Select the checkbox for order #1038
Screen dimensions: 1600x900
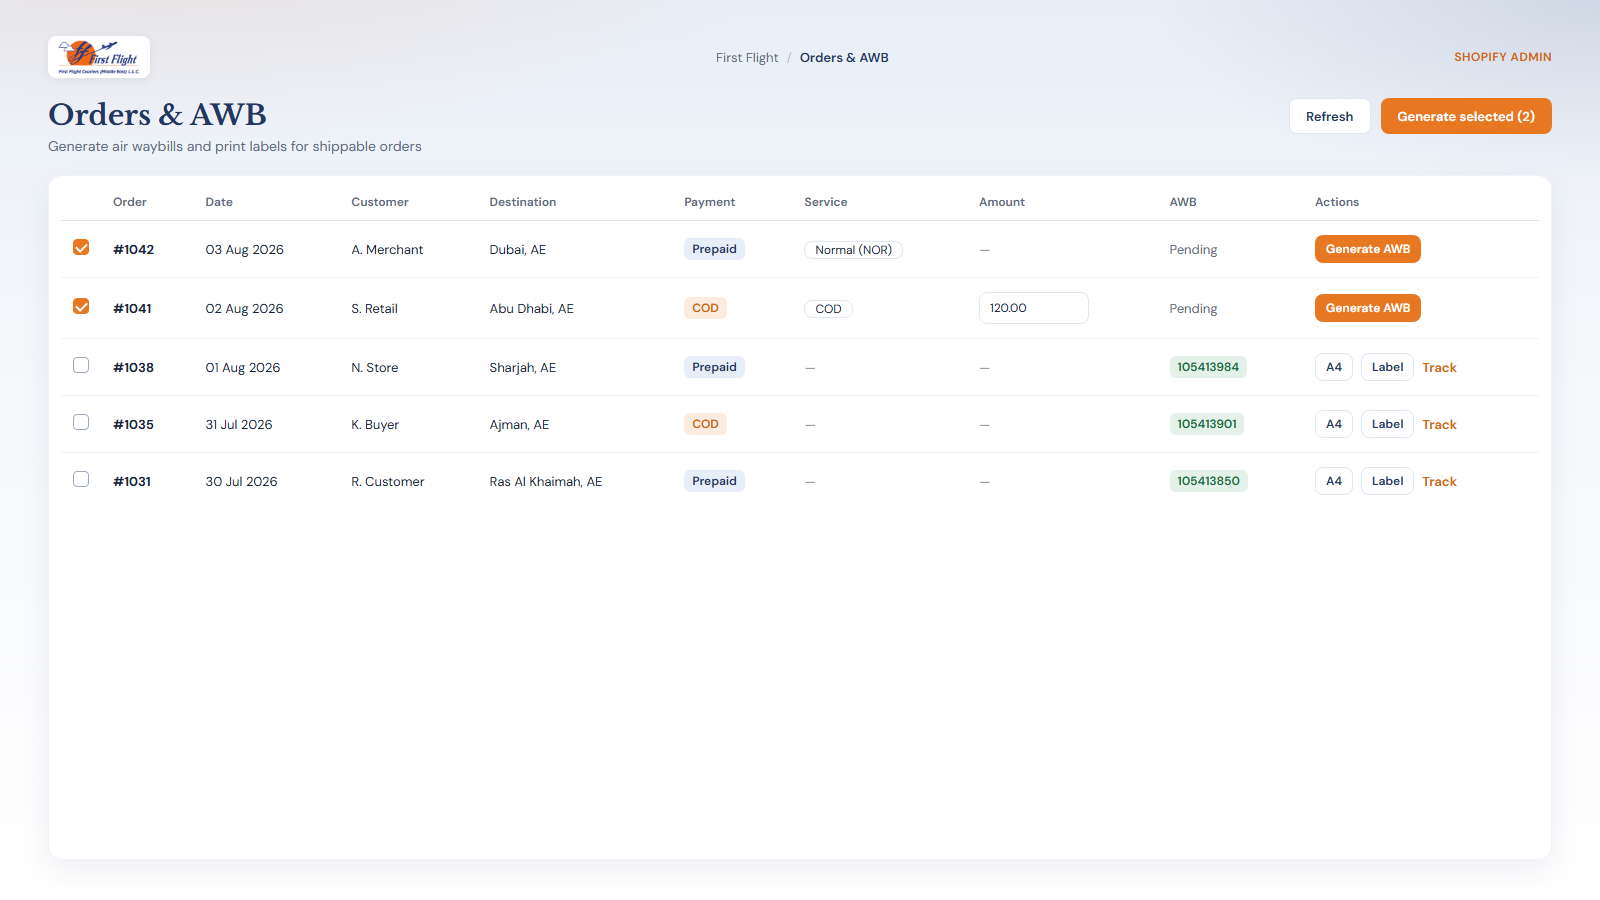[x=81, y=365]
